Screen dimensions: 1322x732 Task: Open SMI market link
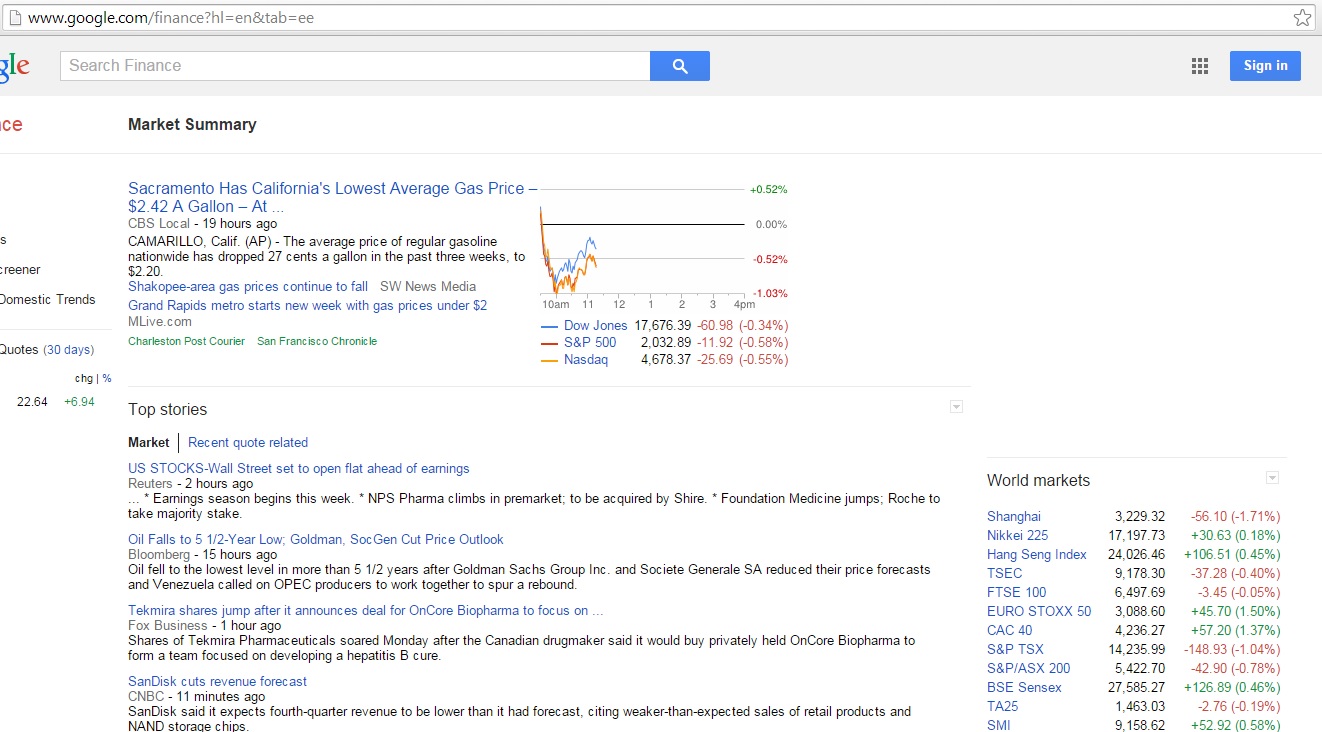click(999, 725)
